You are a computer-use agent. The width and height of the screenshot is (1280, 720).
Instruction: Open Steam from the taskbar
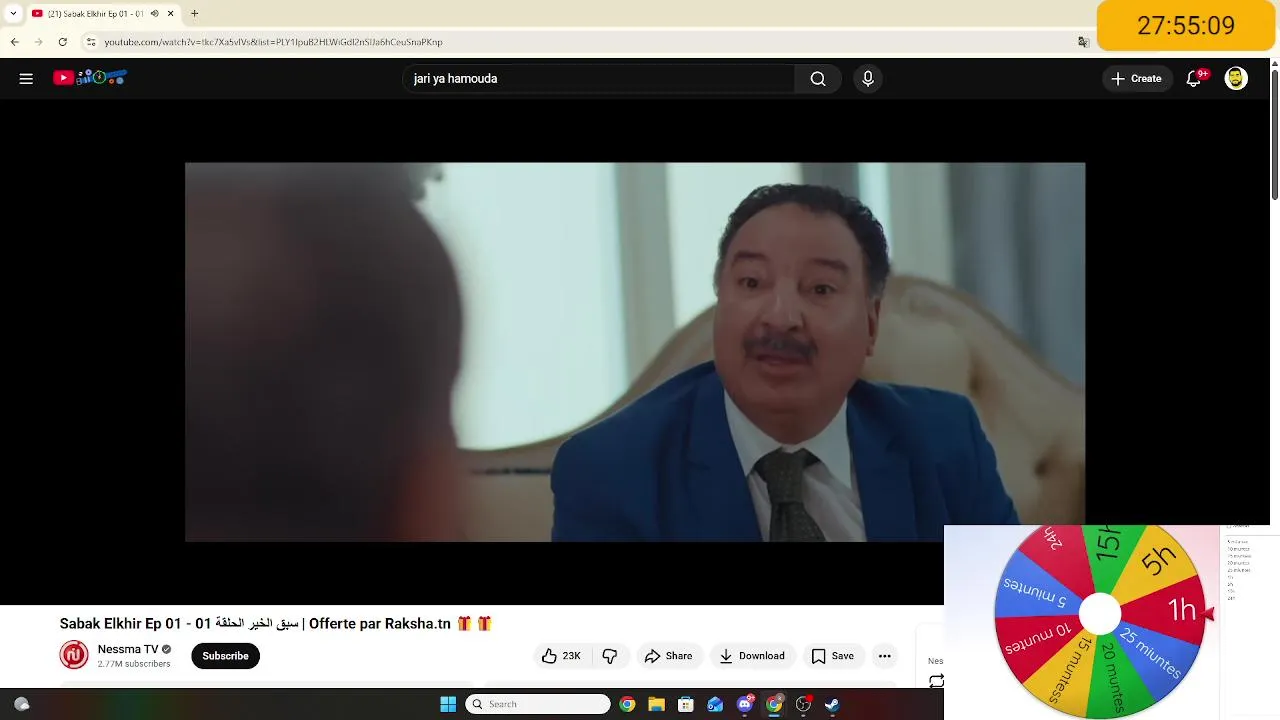(x=832, y=704)
